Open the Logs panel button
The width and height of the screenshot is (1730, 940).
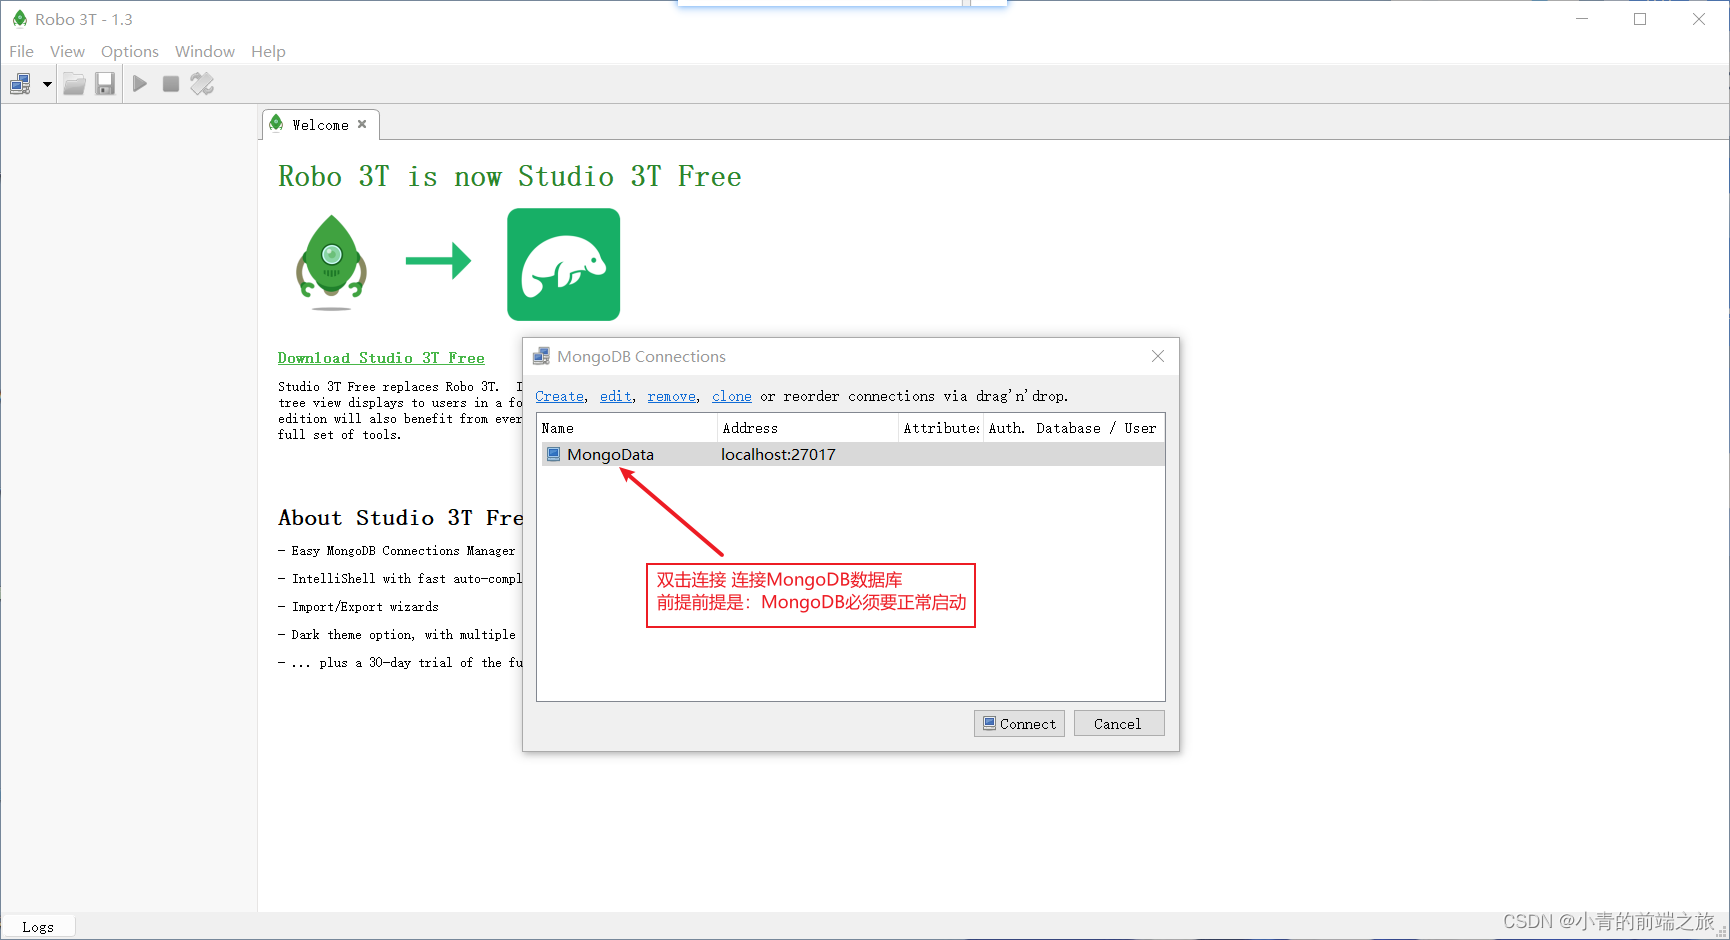pos(38,927)
